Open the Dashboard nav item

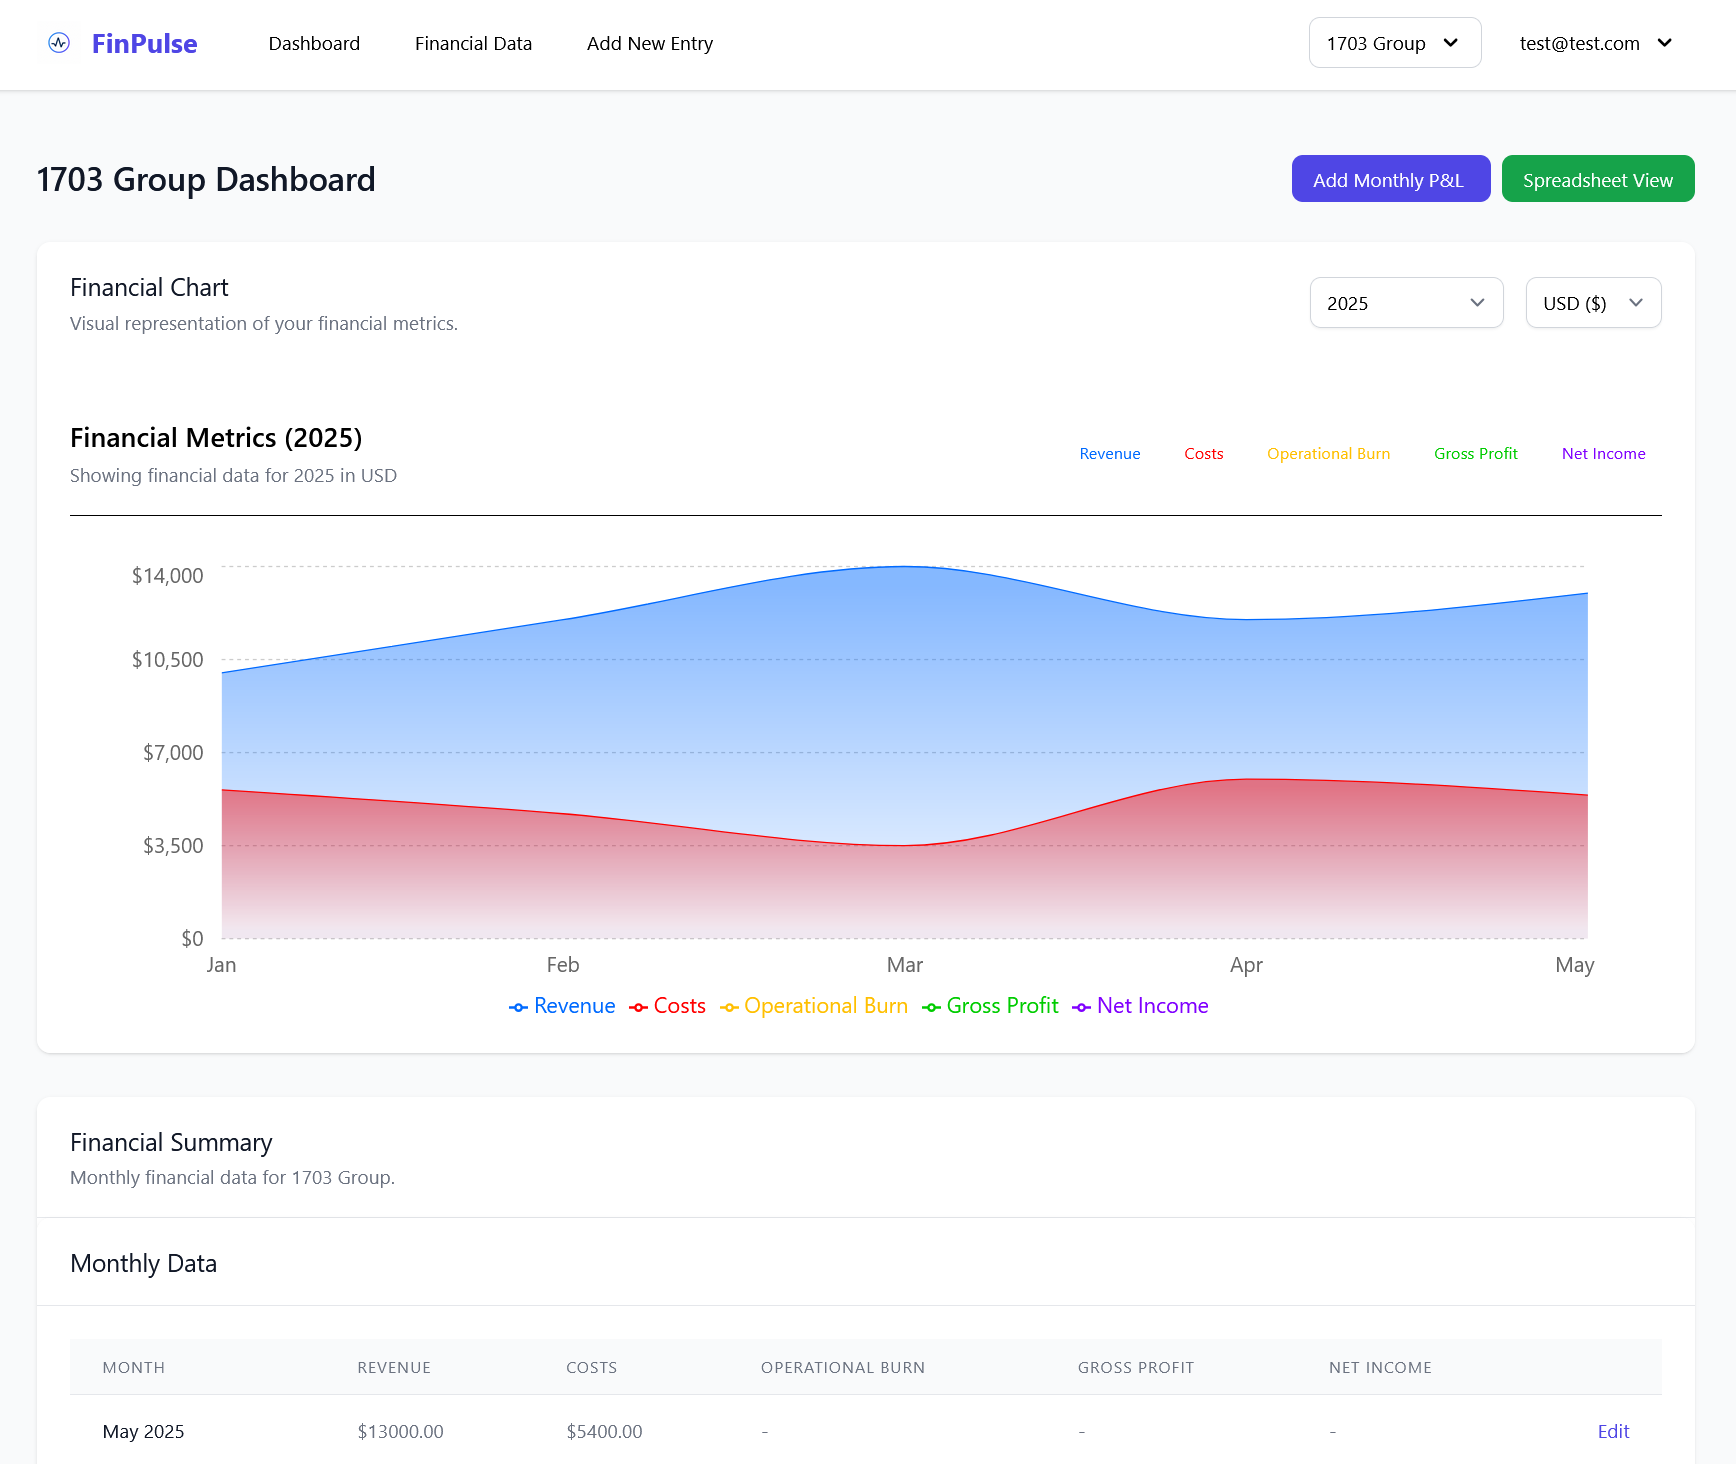pos(314,44)
